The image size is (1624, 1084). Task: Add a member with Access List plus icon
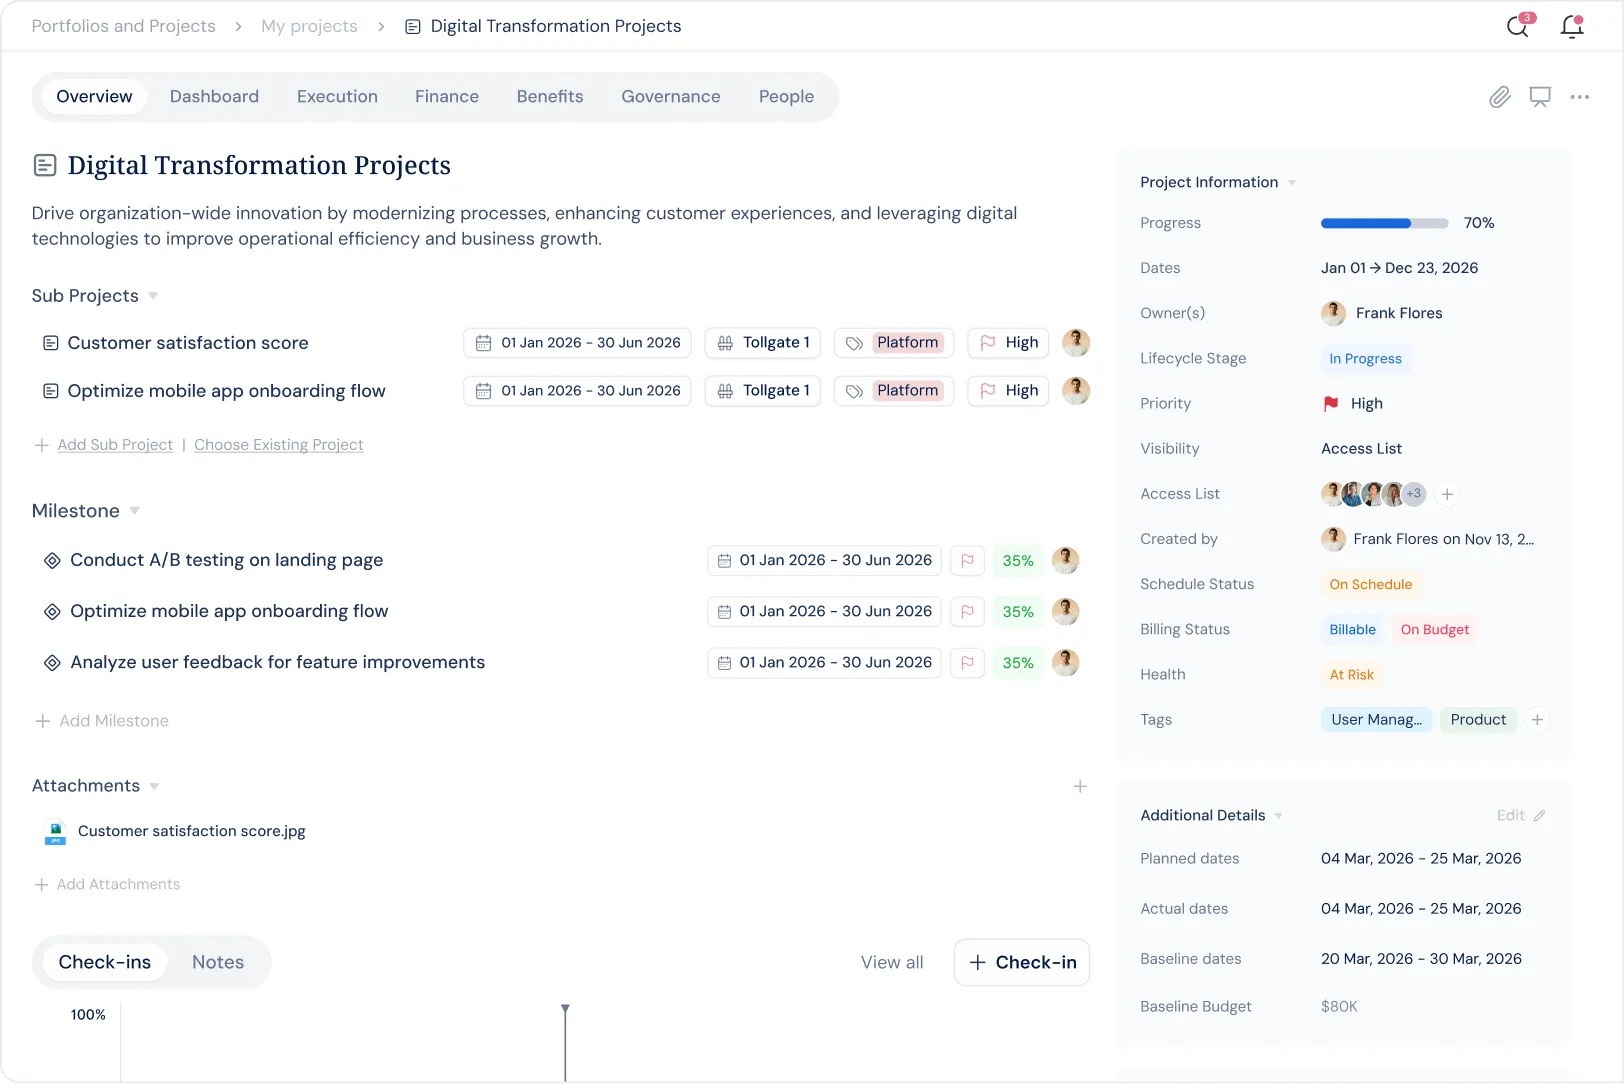tap(1447, 494)
